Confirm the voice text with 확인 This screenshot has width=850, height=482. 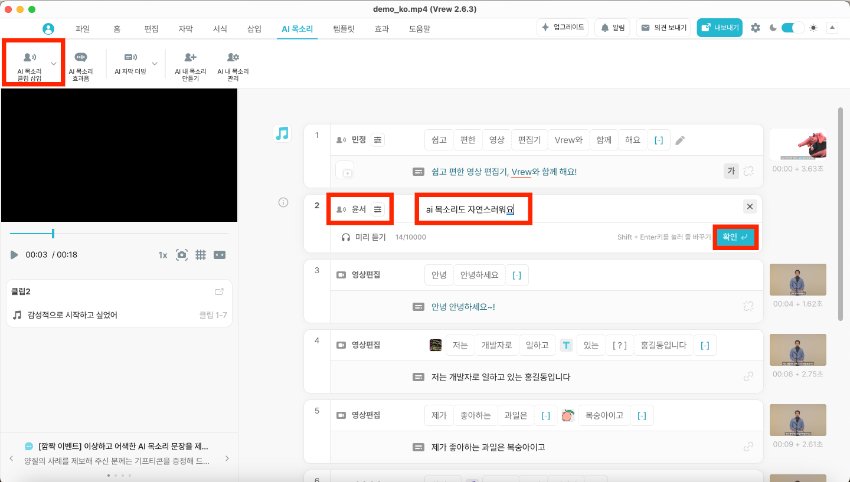click(x=734, y=237)
